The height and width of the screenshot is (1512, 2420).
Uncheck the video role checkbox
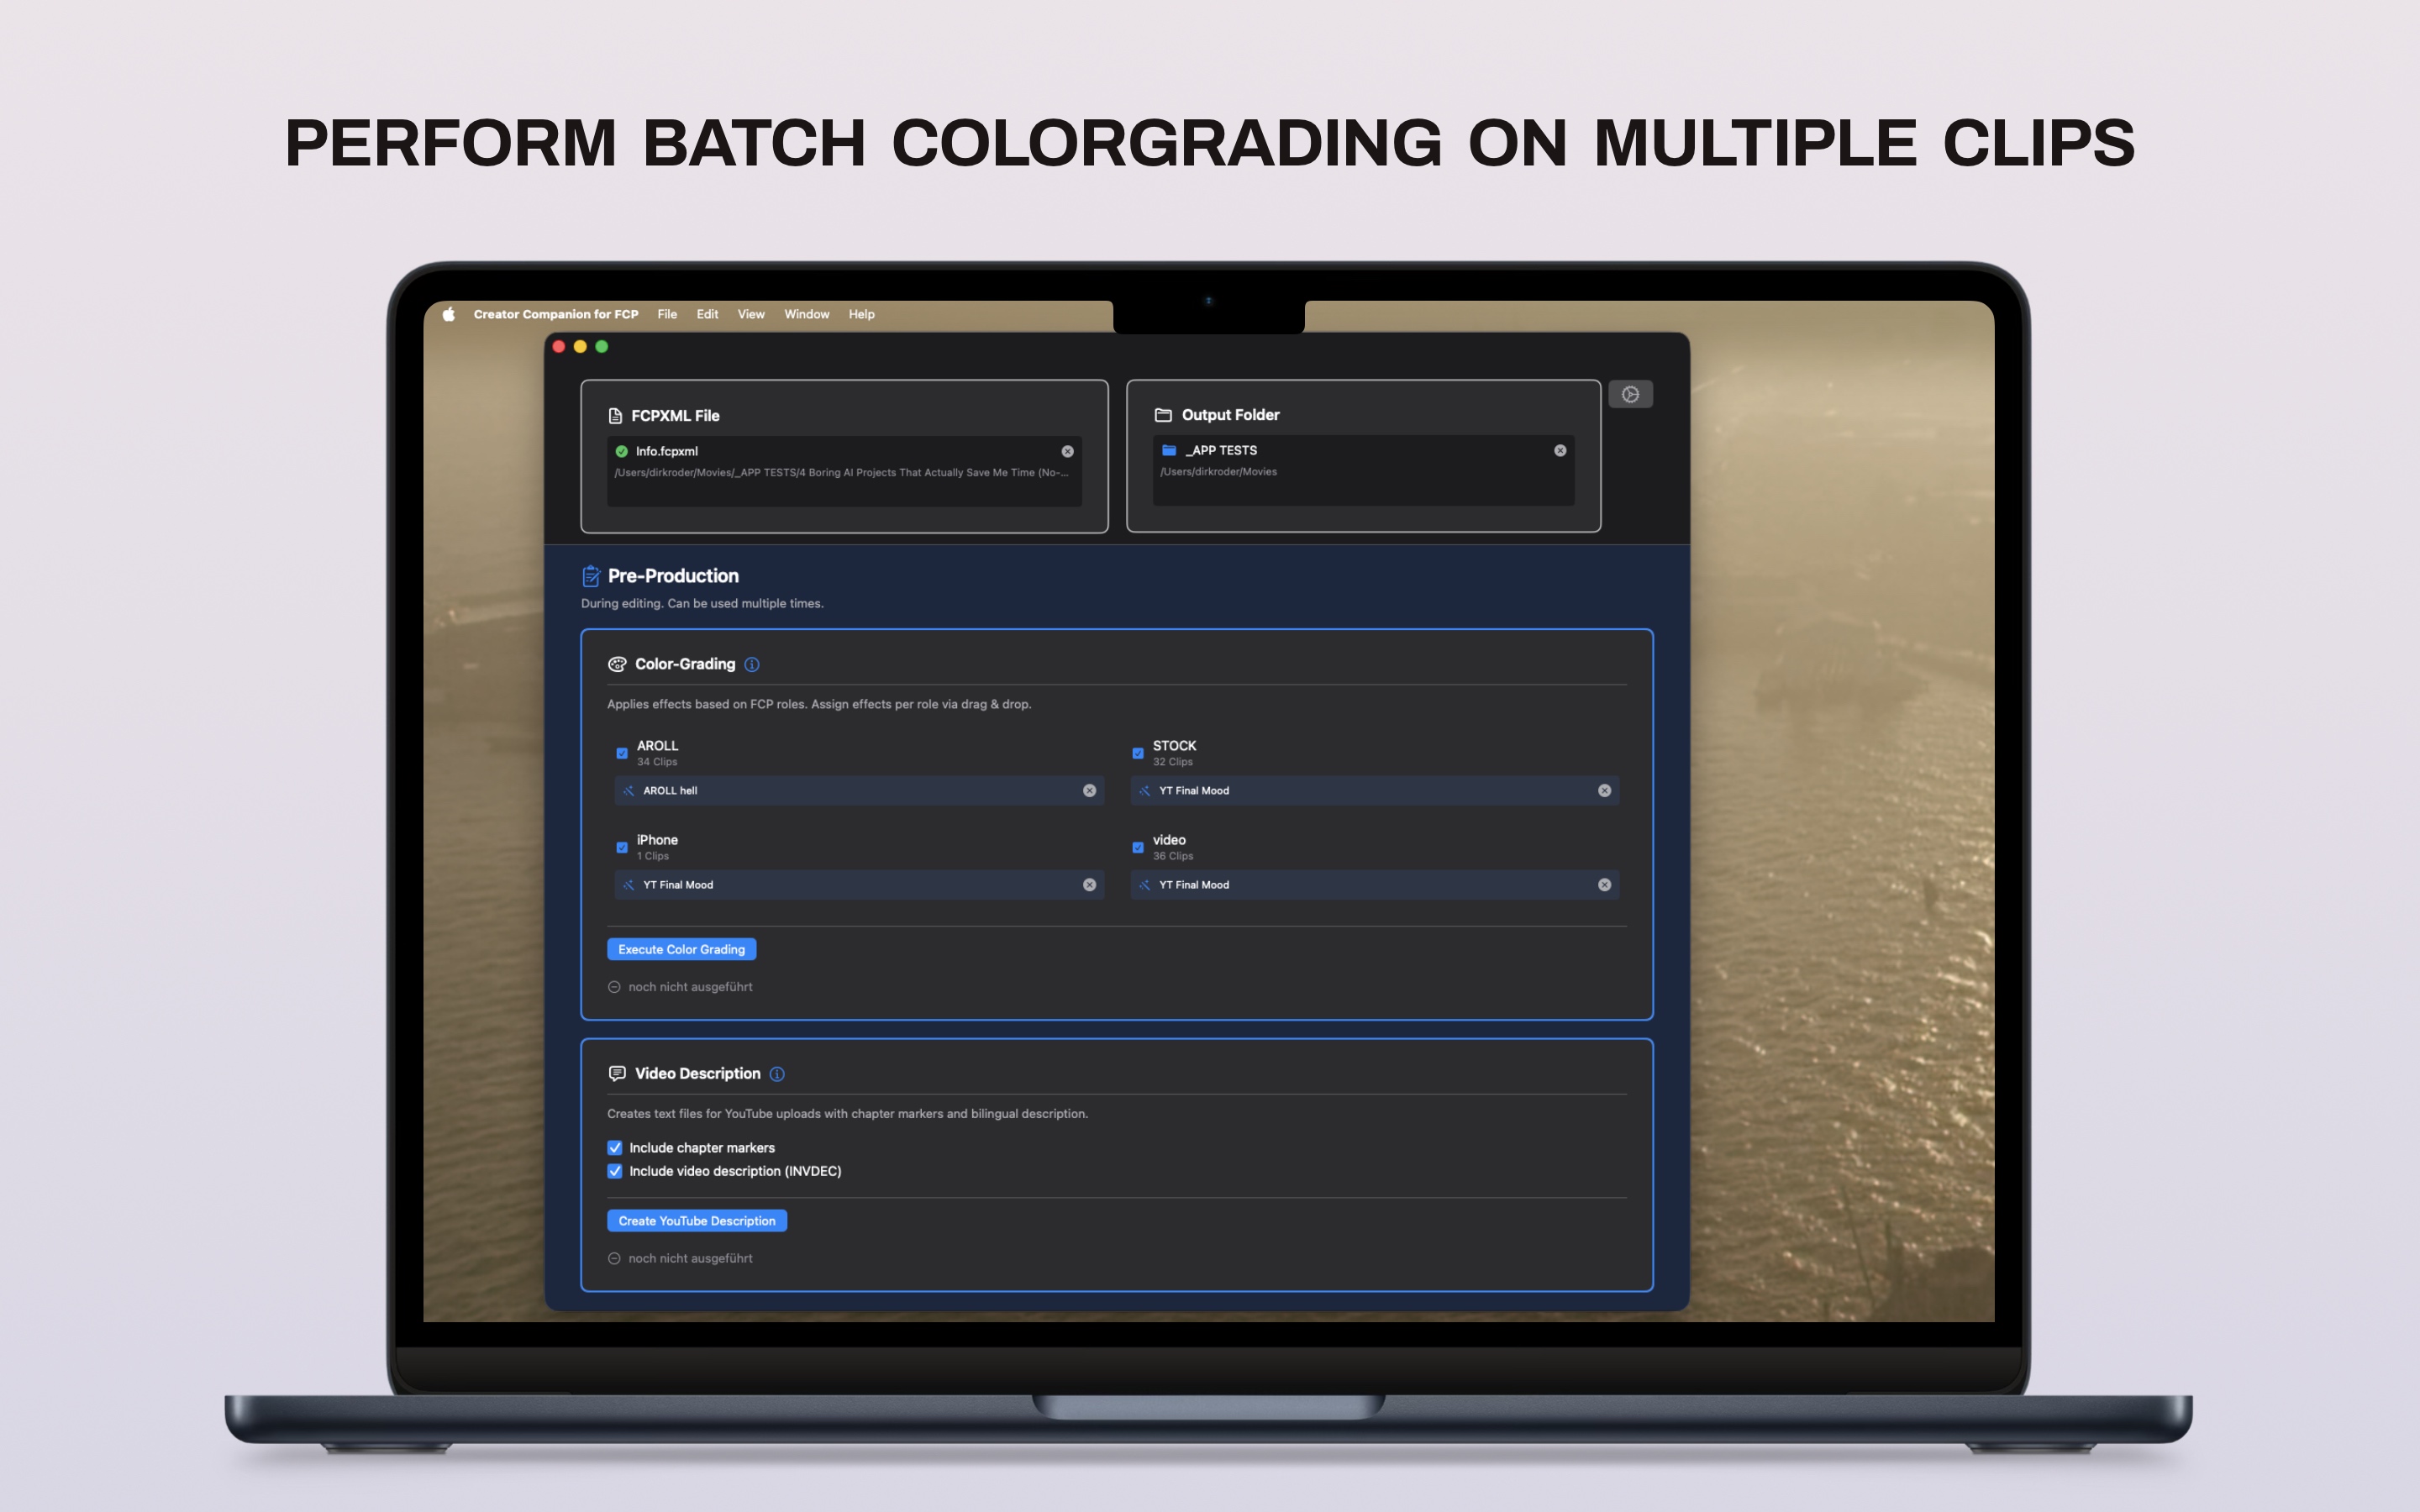point(1138,847)
